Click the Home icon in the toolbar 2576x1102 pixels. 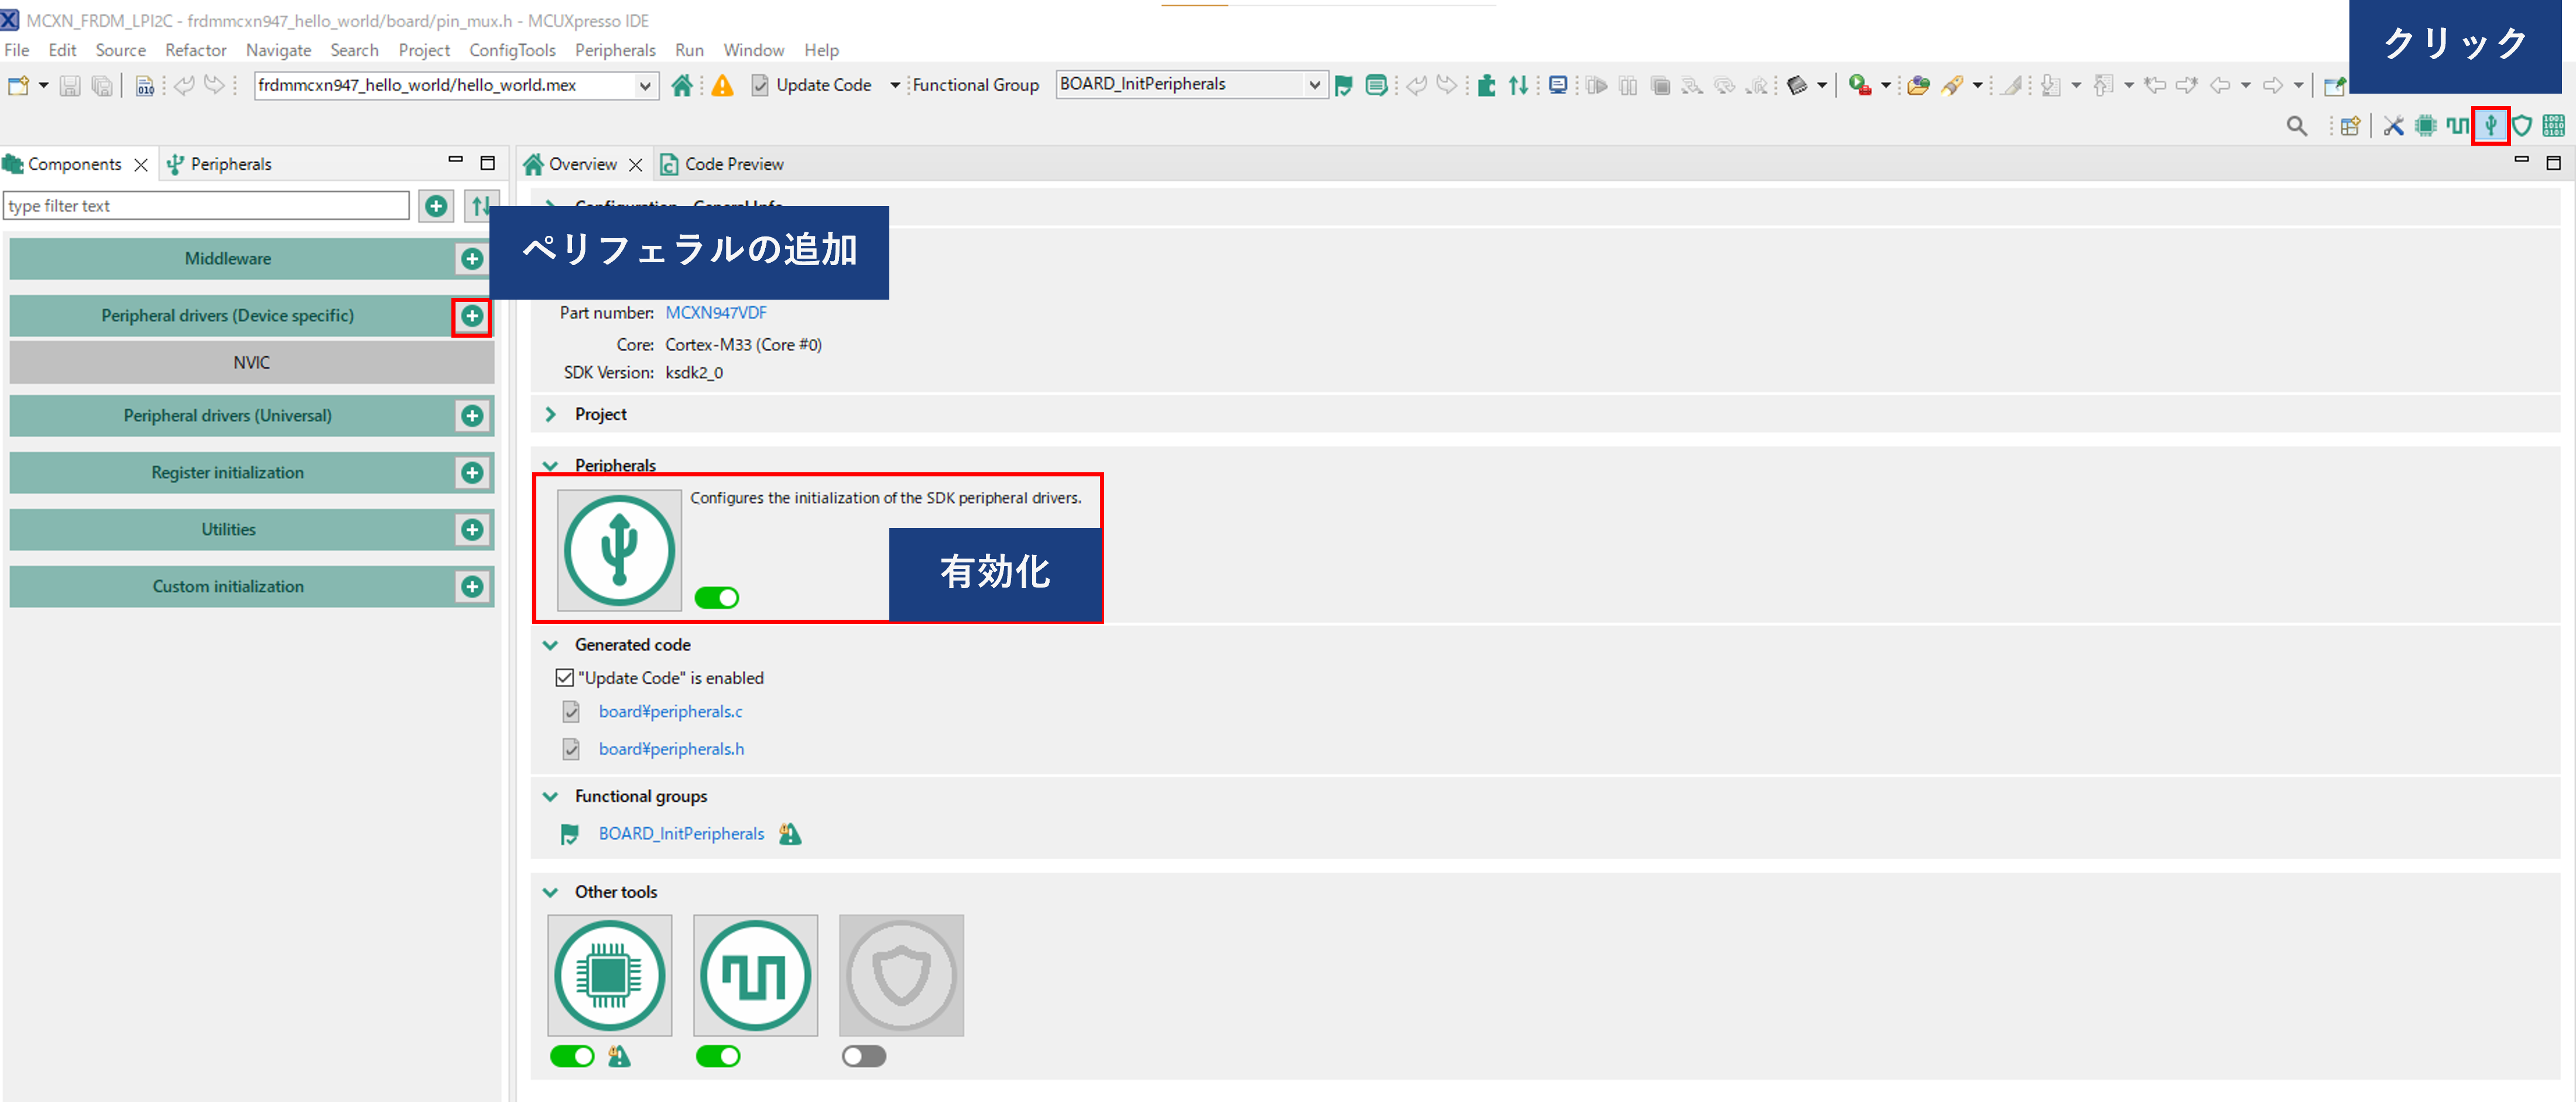[x=682, y=85]
